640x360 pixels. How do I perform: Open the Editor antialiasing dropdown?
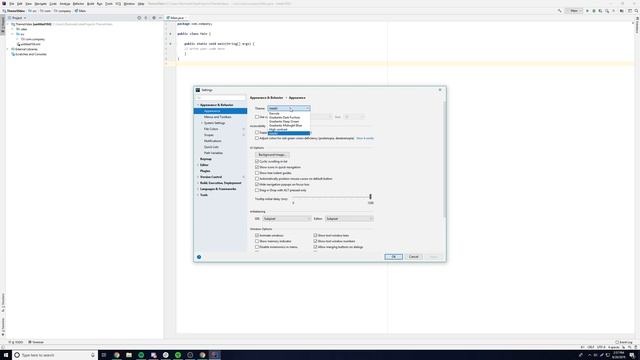pyautogui.click(x=349, y=219)
